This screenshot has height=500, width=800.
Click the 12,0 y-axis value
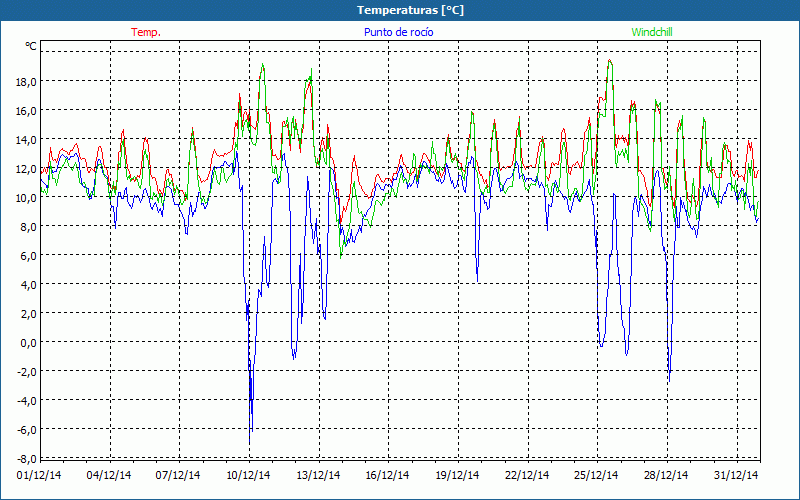[27, 168]
